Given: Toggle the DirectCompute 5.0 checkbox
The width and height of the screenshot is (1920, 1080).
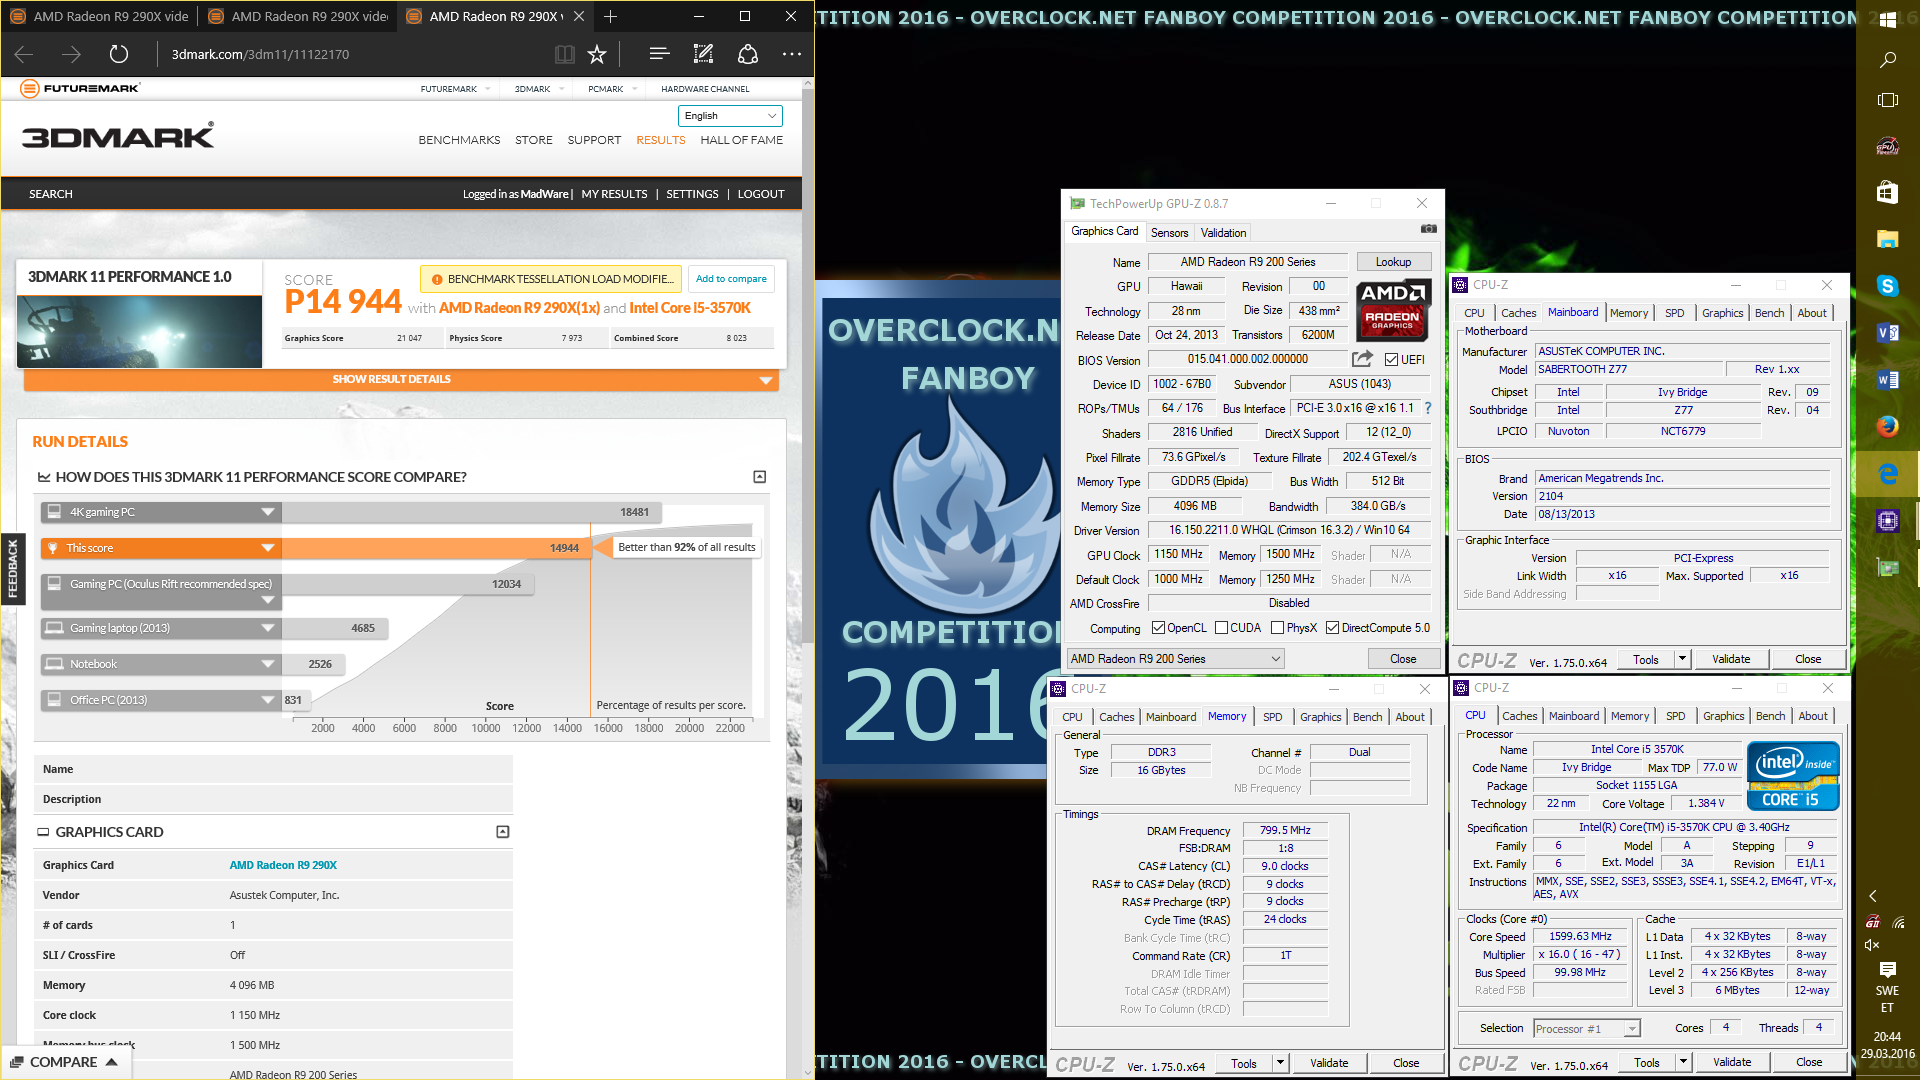Looking at the screenshot, I should (x=1332, y=628).
